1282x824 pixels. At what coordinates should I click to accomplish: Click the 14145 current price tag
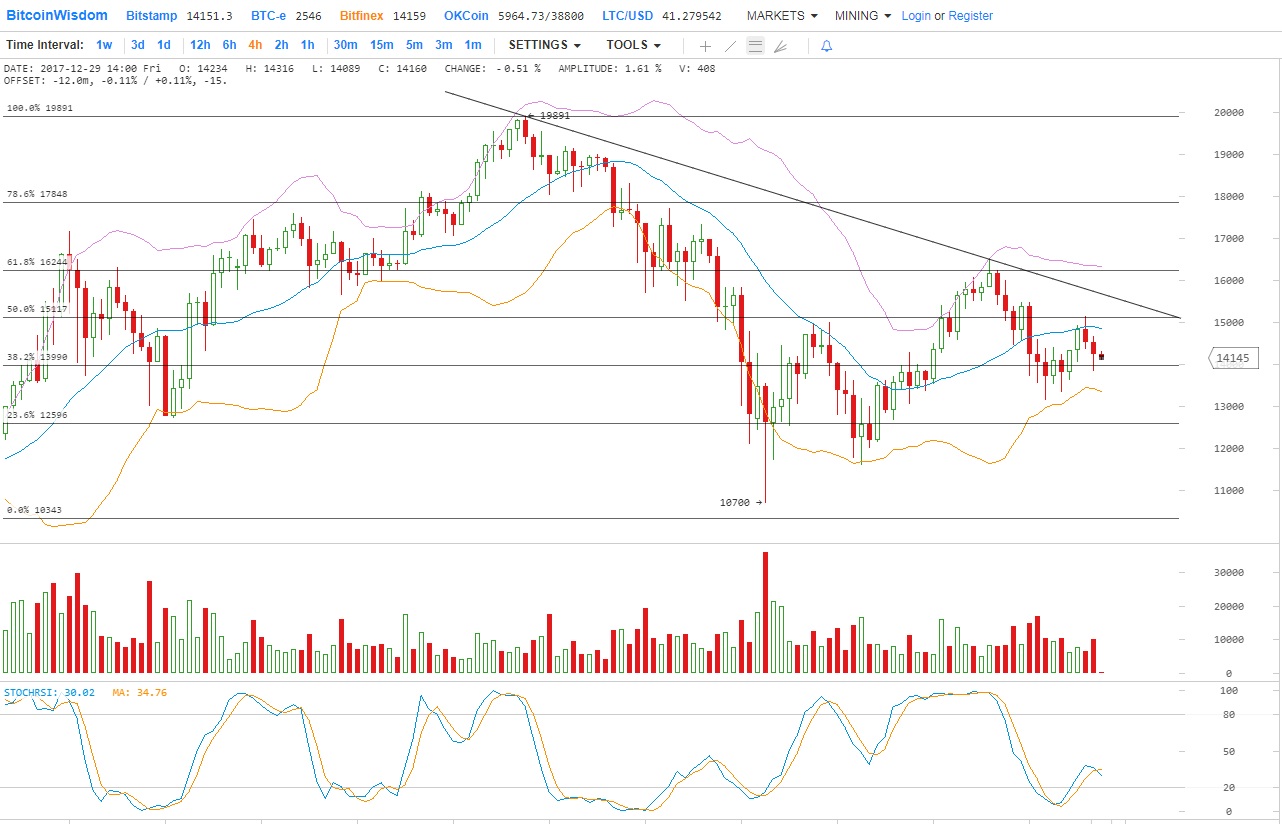point(1235,358)
